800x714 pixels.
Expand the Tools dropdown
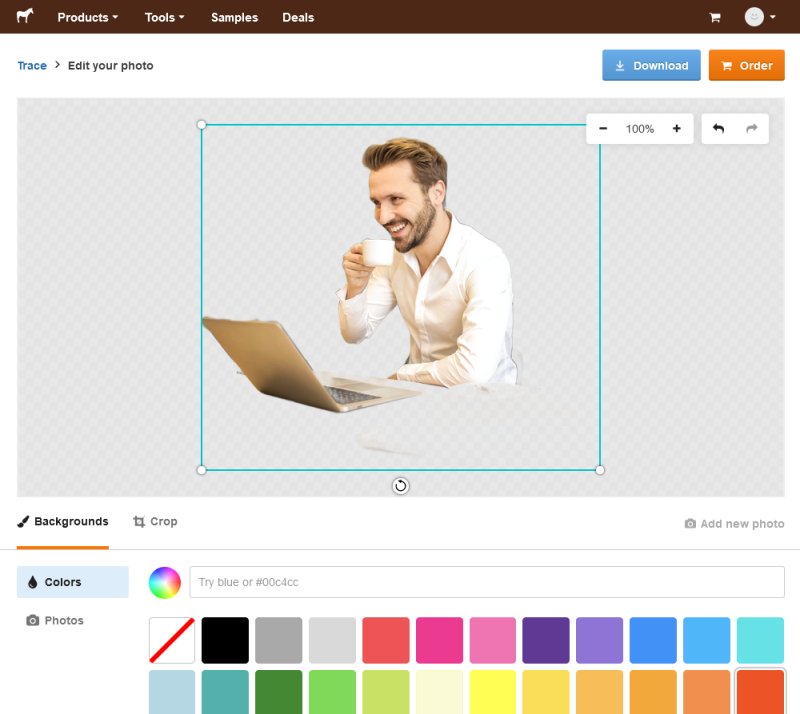[x=163, y=17]
